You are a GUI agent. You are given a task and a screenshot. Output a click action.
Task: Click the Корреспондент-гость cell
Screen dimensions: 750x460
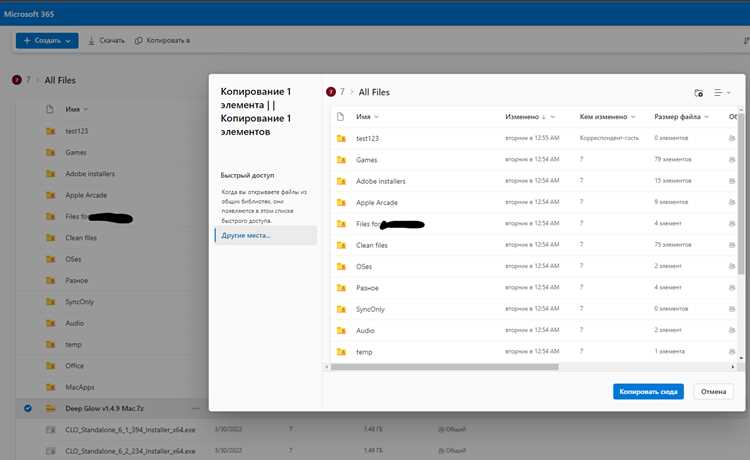click(609, 138)
